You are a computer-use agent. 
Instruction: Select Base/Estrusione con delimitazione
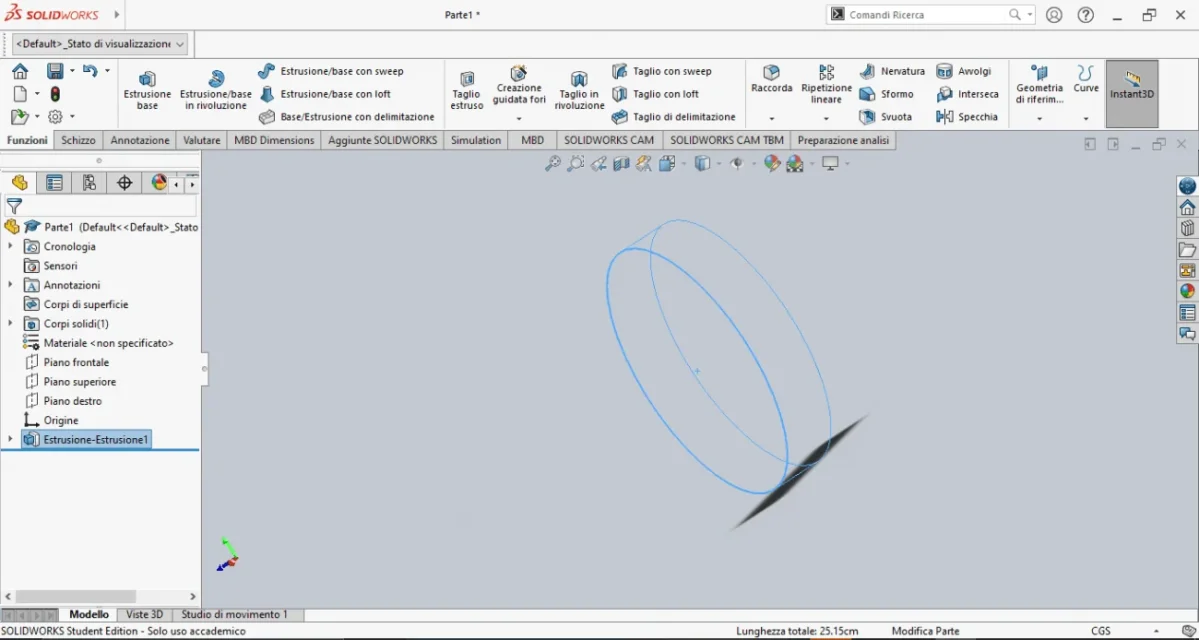pyautogui.click(x=346, y=117)
